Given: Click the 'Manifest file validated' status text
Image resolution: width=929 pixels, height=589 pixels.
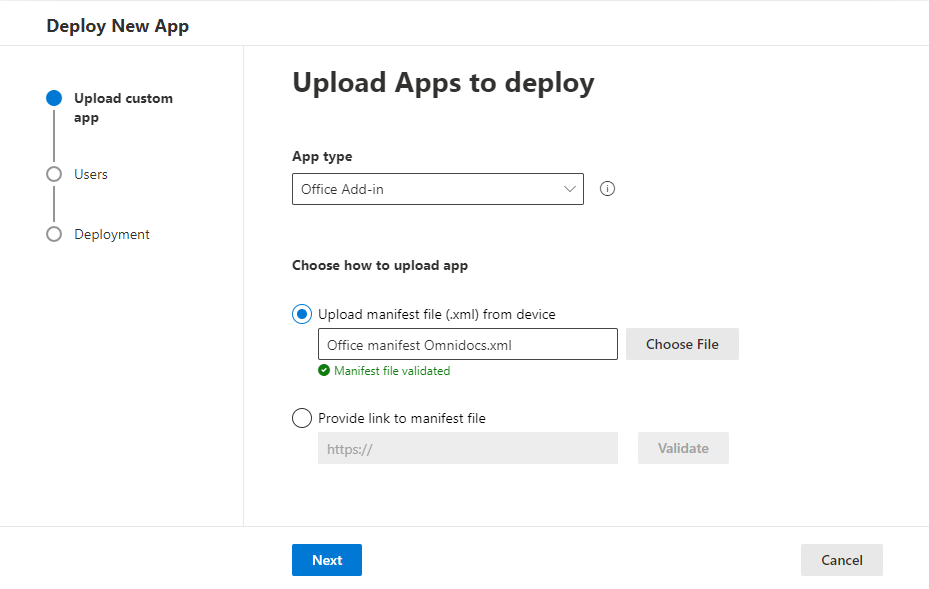Looking at the screenshot, I should (392, 371).
